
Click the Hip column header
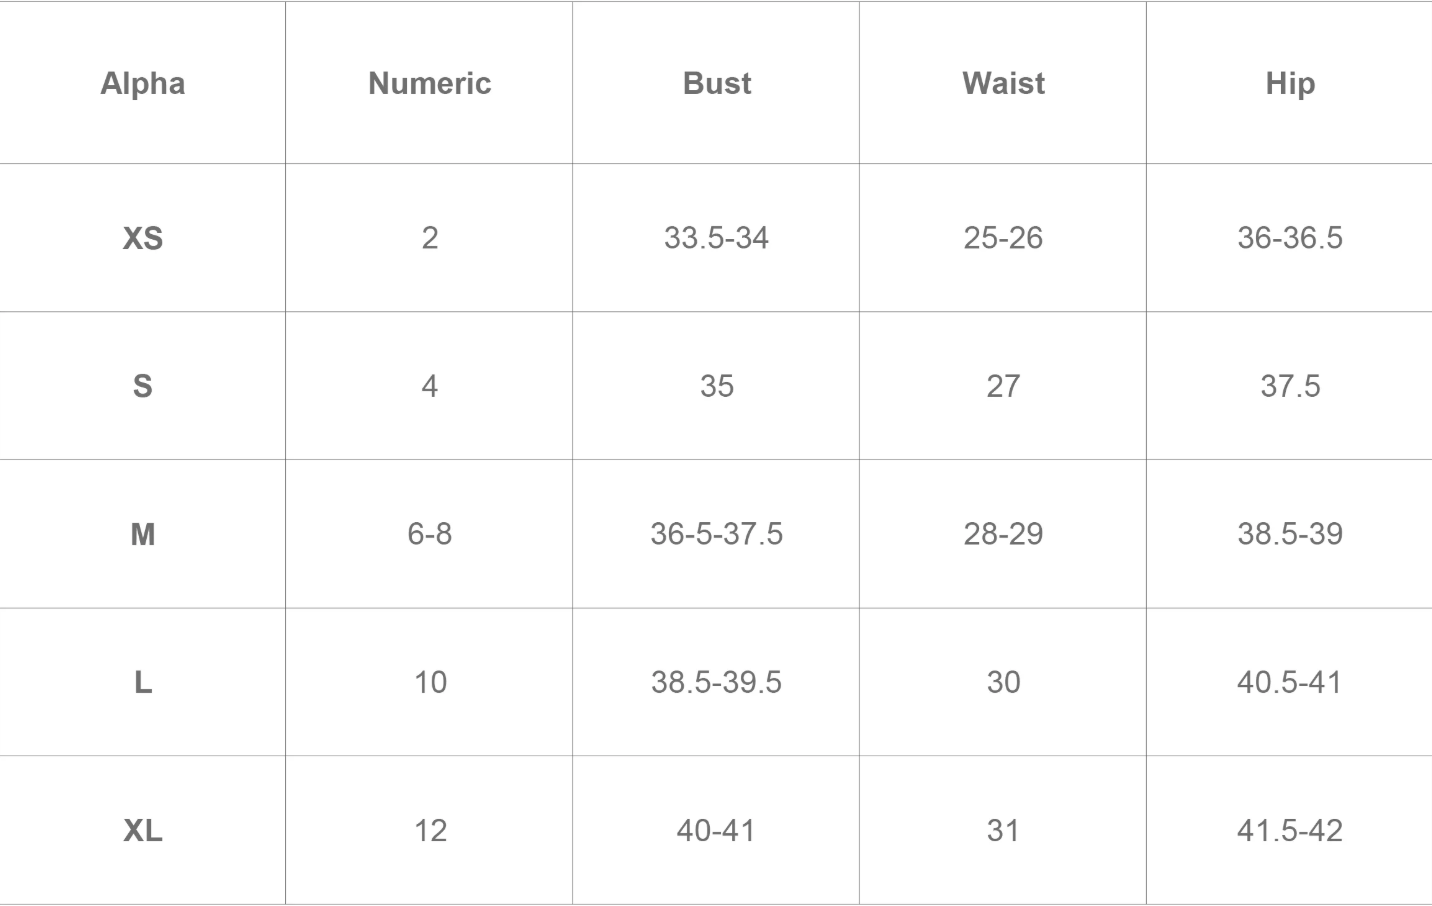tap(1290, 83)
